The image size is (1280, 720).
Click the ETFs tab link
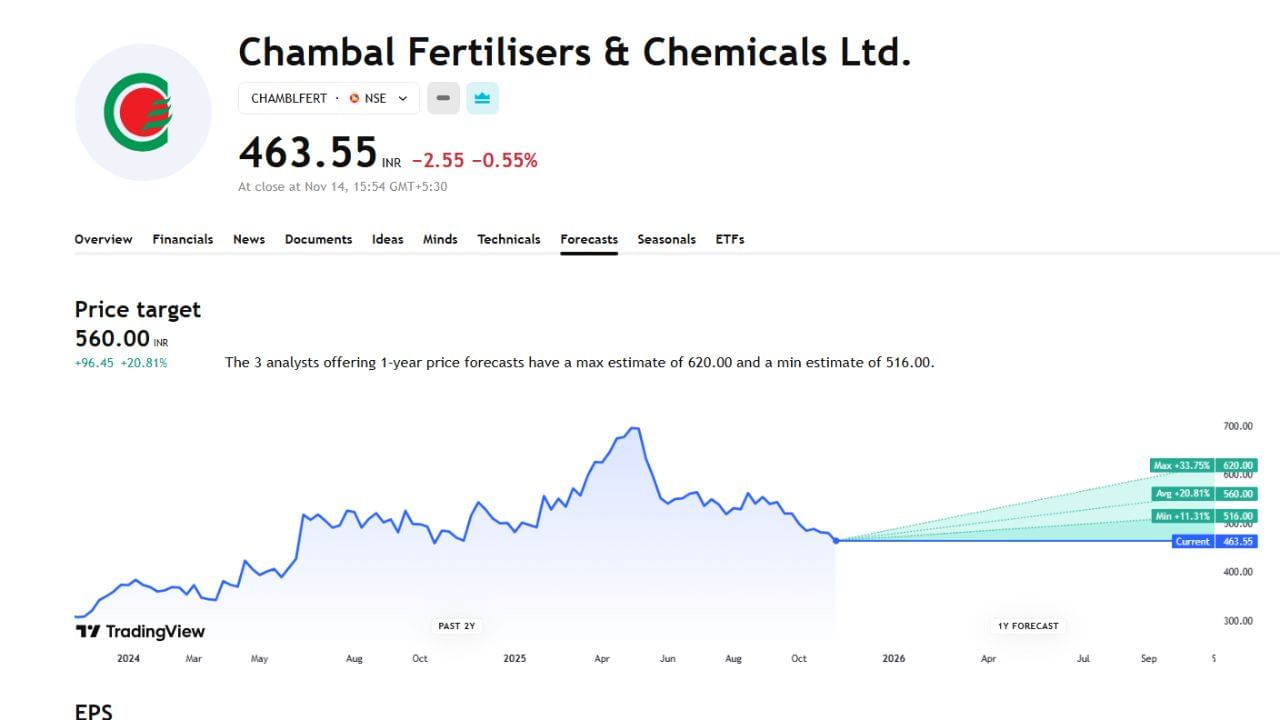730,239
